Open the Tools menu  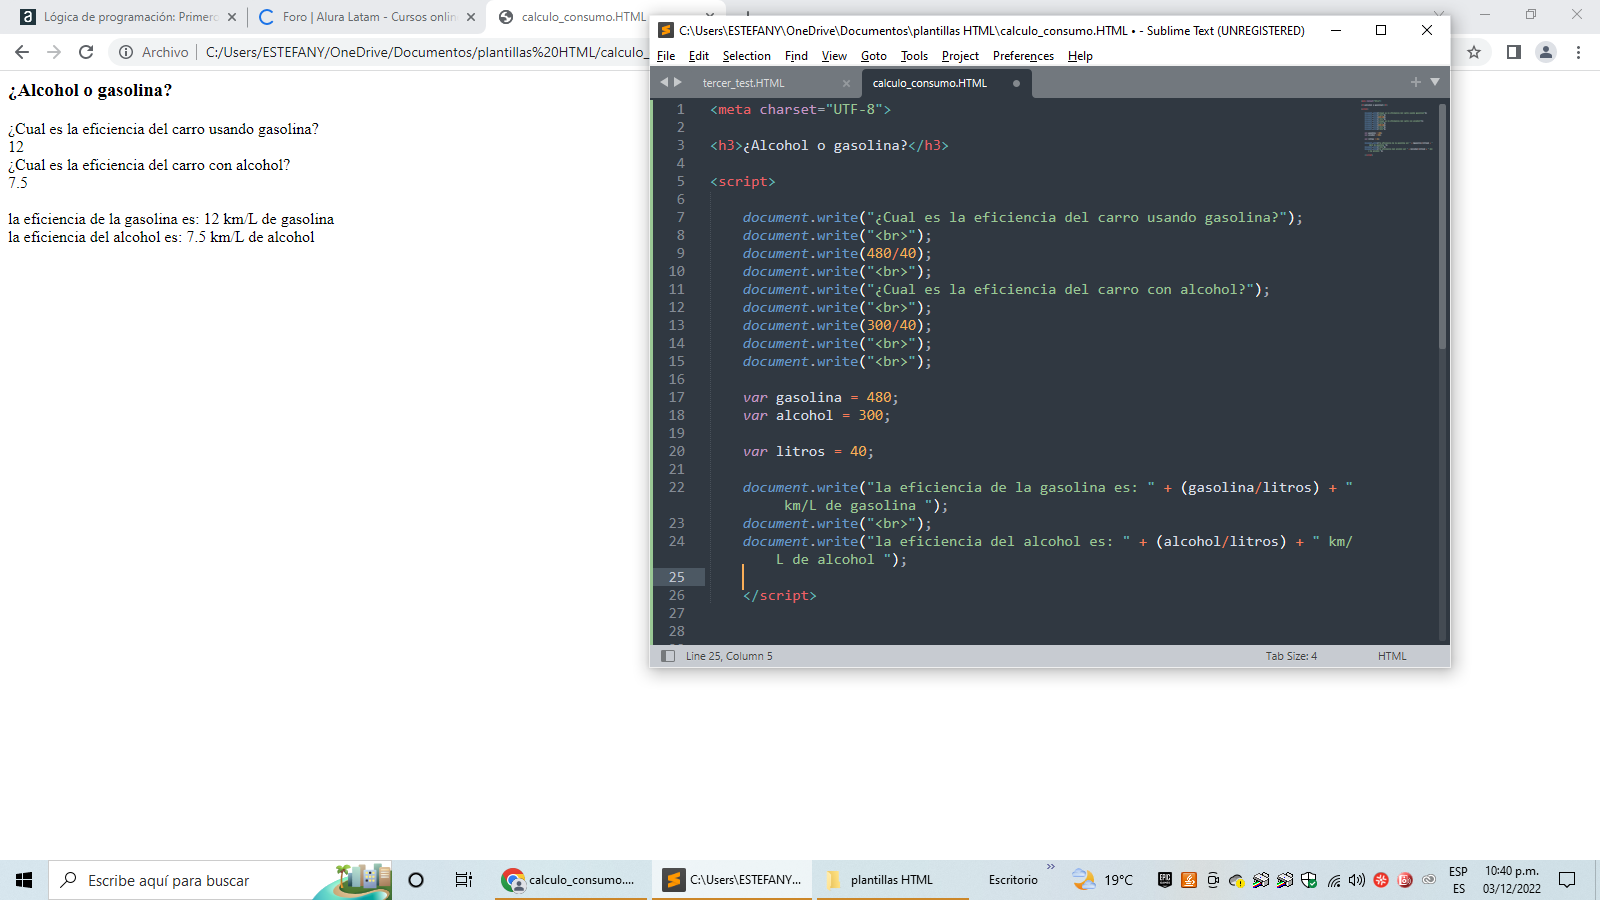pos(914,56)
